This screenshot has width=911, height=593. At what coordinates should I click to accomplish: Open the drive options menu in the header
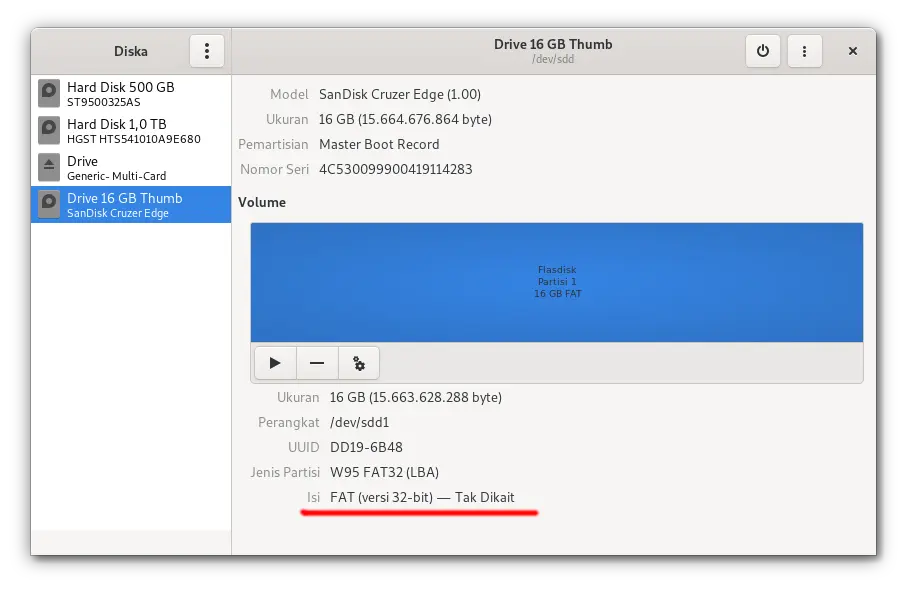[x=805, y=50]
